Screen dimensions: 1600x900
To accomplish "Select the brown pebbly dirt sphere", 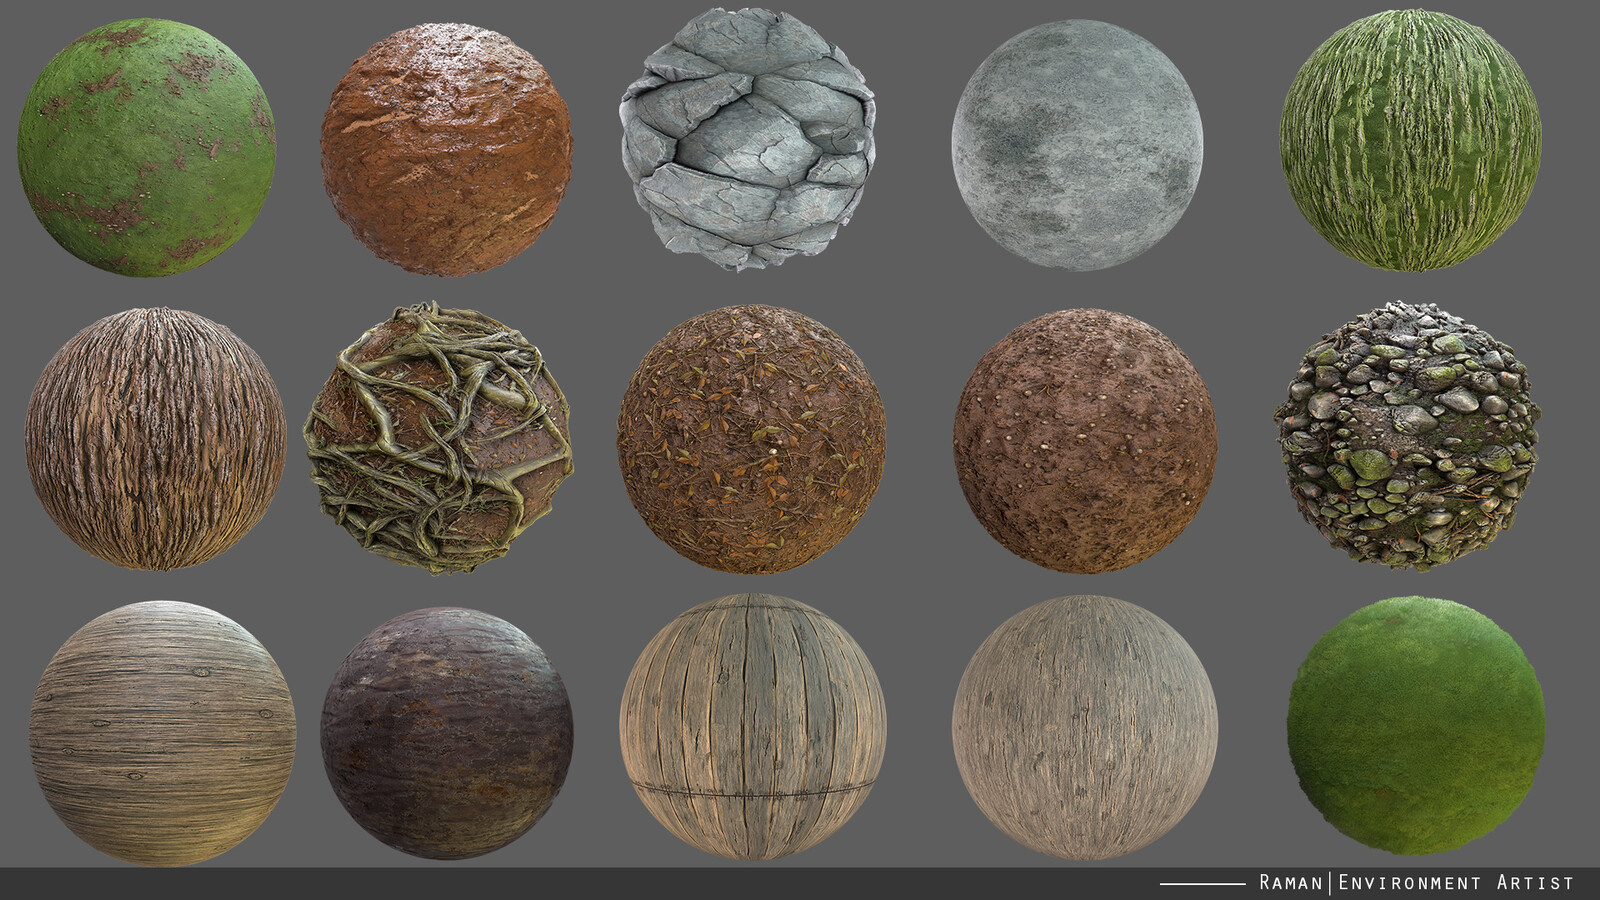I will coord(1085,441).
